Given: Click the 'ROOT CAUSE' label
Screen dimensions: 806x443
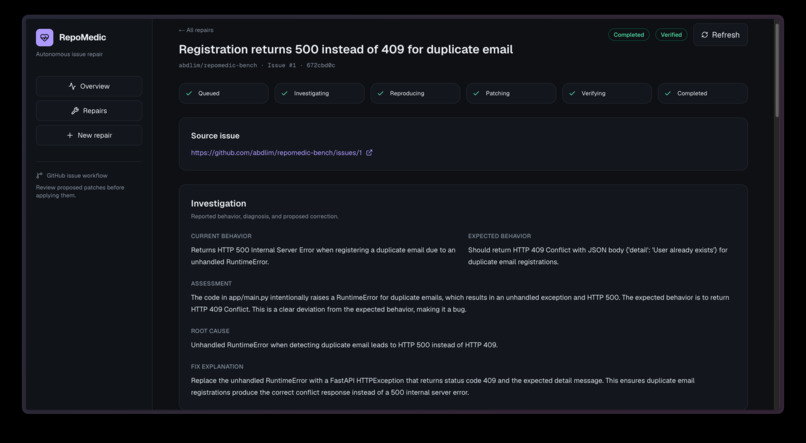Looking at the screenshot, I should click(x=210, y=331).
